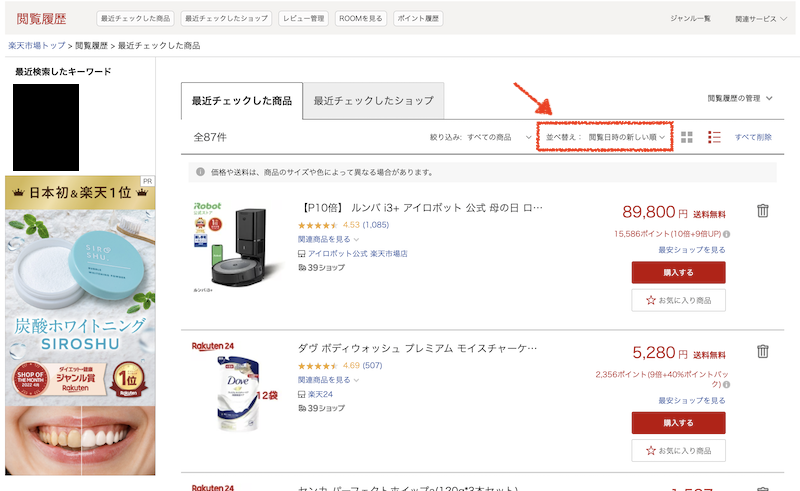The width and height of the screenshot is (800, 491).
Task: Click info icon beside 2,356 points text
Action: point(727,384)
